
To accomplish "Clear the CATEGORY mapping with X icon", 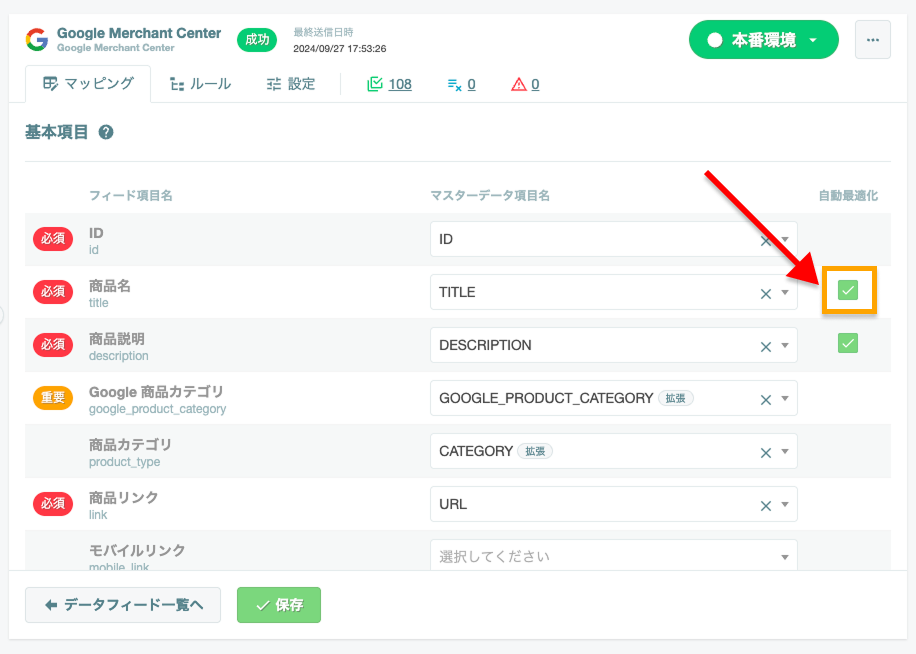I will tap(766, 453).
